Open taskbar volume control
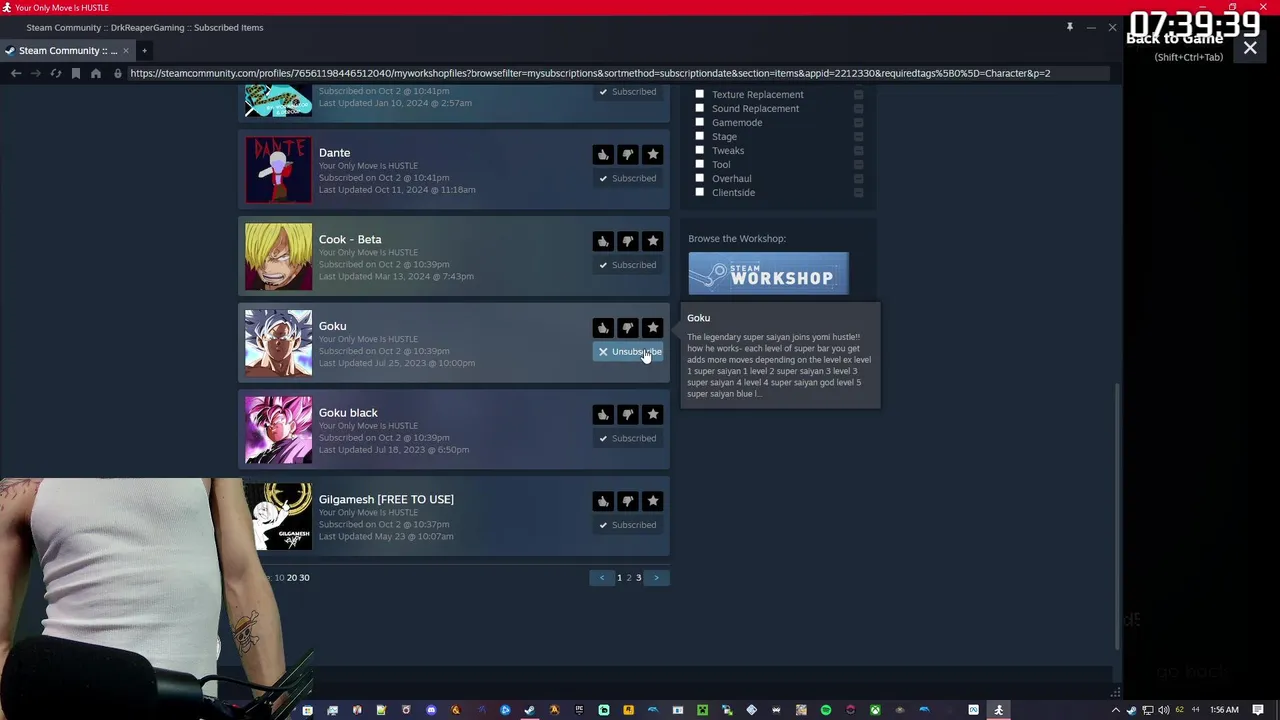Image resolution: width=1280 pixels, height=720 pixels. (1163, 710)
